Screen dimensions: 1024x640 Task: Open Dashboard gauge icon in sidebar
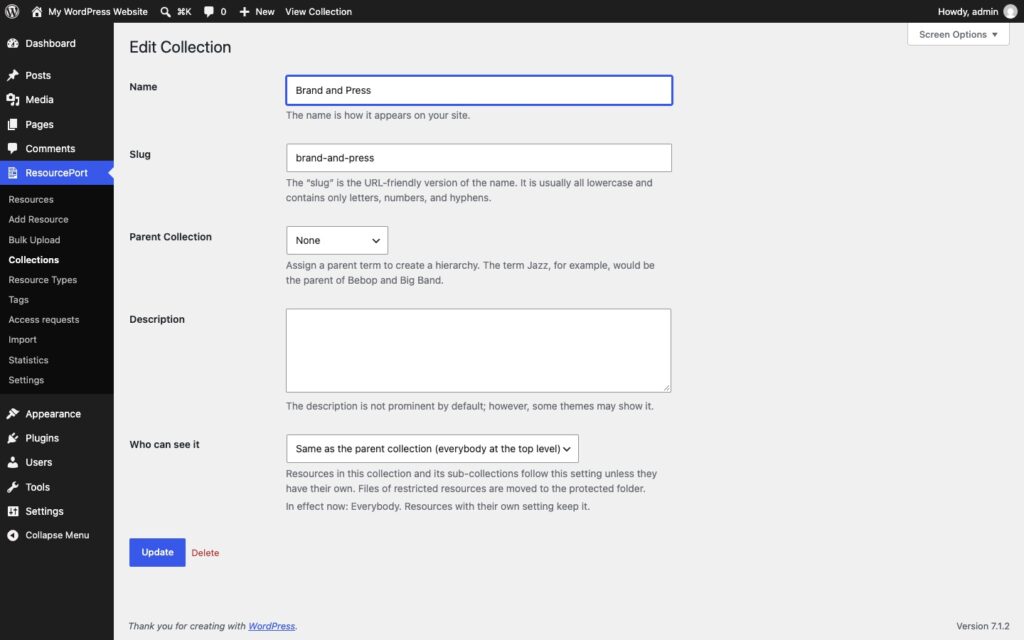[x=13, y=43]
